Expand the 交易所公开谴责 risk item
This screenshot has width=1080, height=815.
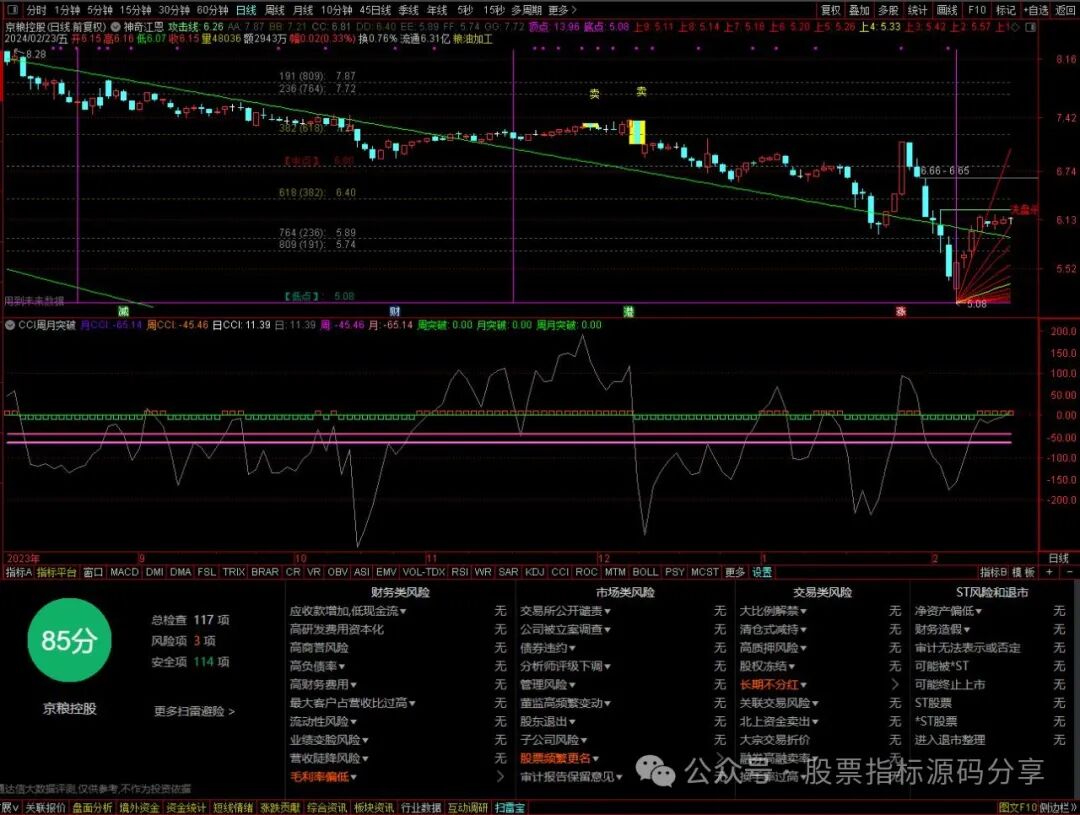565,611
